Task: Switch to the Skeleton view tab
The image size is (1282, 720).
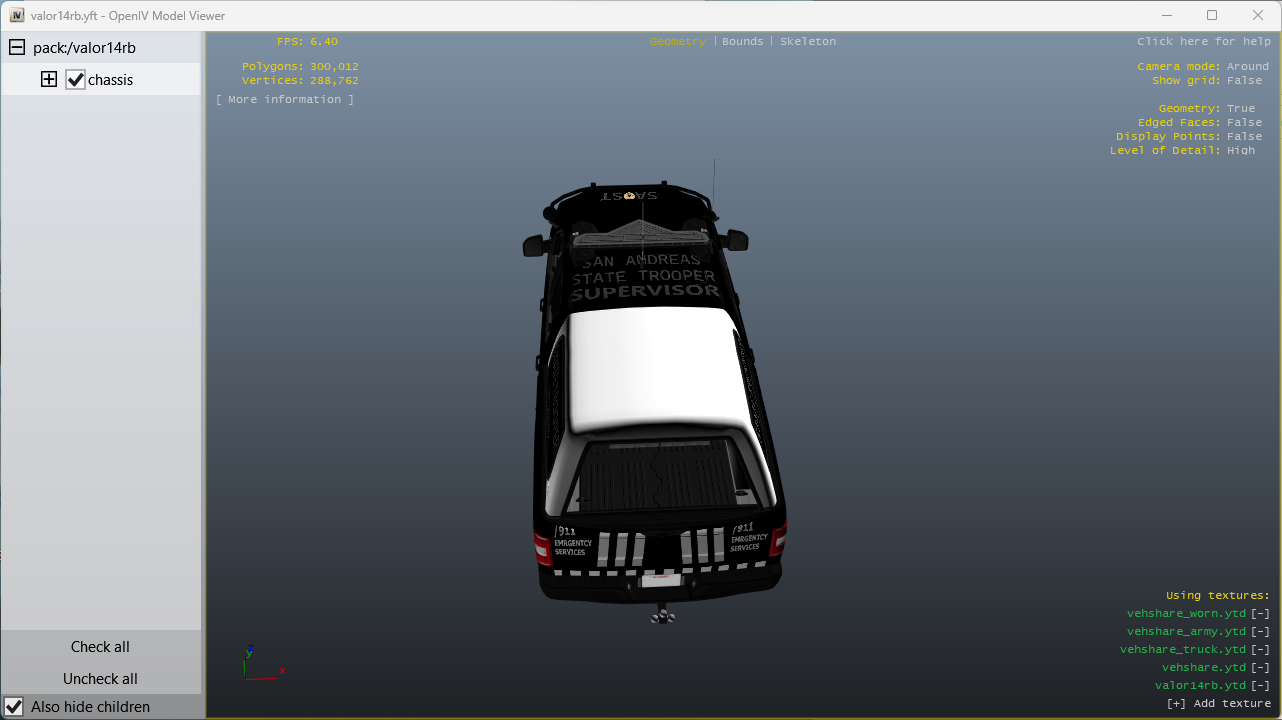Action: coord(808,42)
